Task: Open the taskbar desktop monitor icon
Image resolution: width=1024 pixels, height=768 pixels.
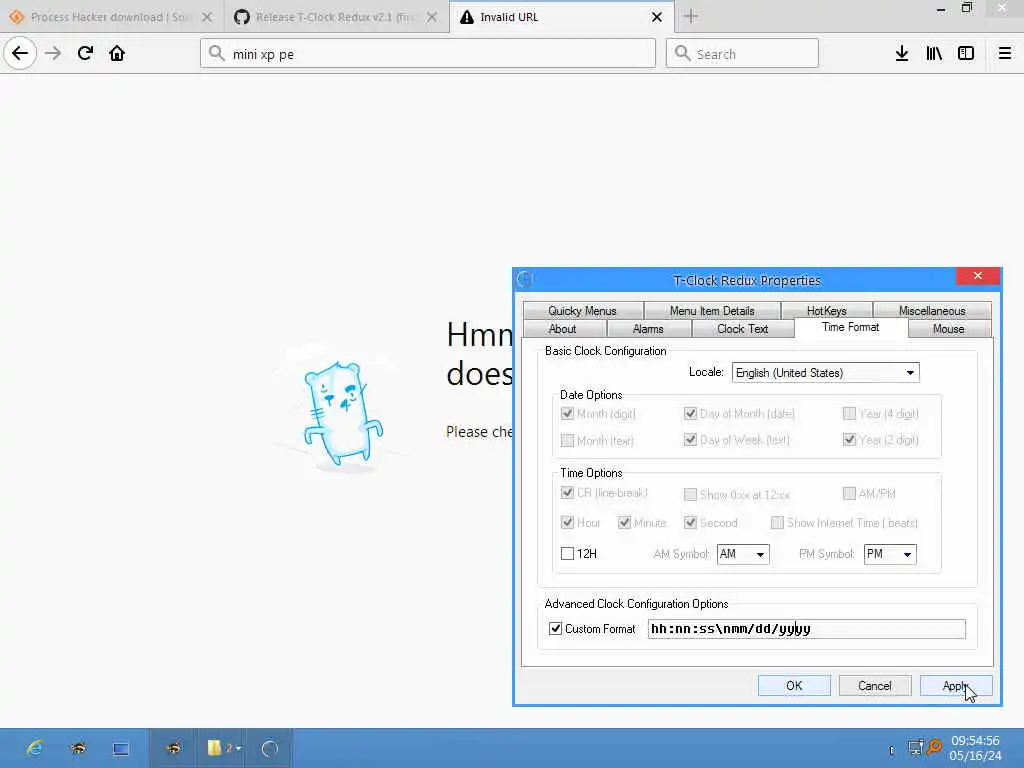Action: tap(121, 748)
